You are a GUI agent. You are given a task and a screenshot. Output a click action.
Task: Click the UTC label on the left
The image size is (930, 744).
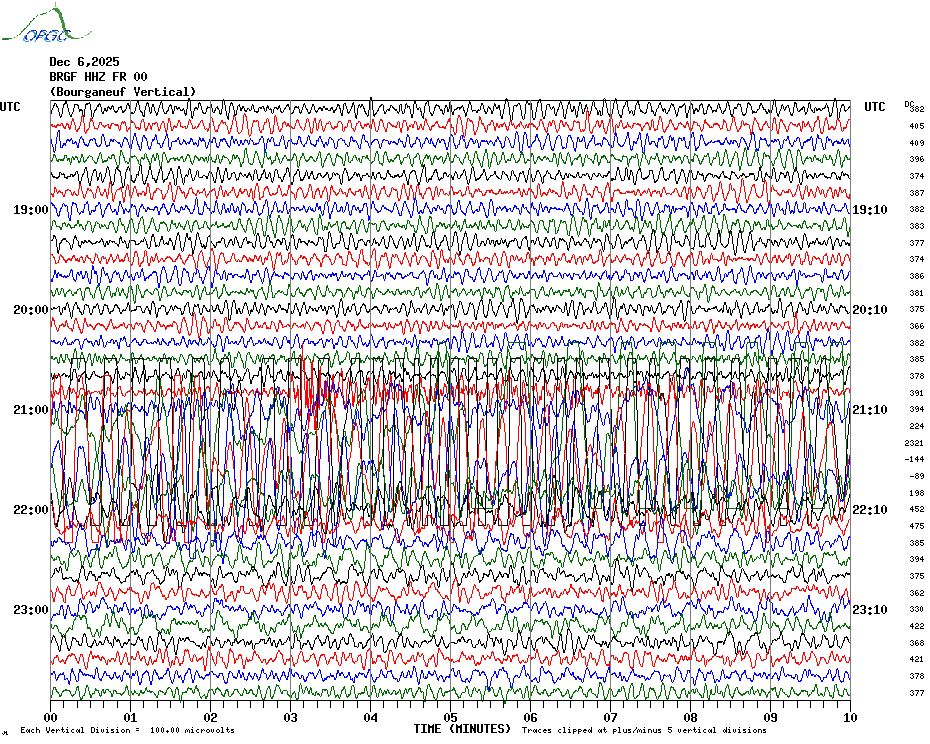pos(10,107)
